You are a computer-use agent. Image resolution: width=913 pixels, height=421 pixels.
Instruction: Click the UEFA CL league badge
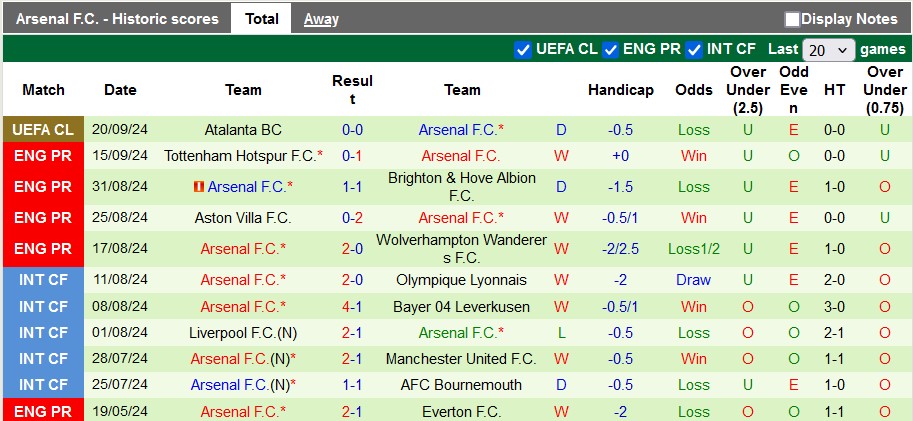pos(43,130)
